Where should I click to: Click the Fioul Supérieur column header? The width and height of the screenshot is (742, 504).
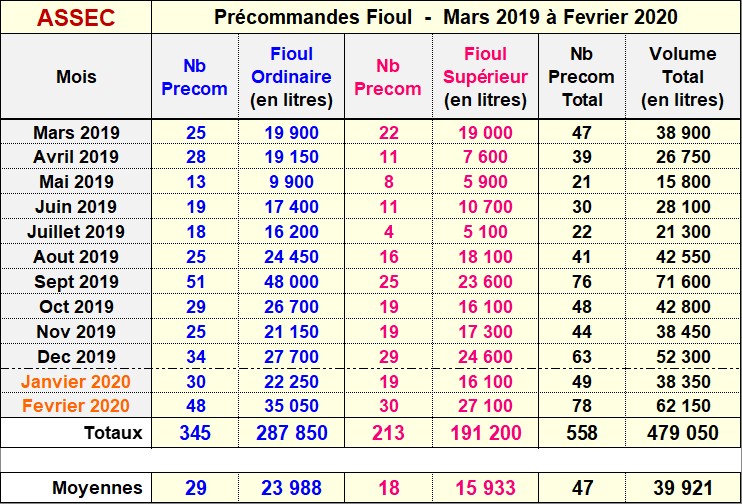coord(485,76)
